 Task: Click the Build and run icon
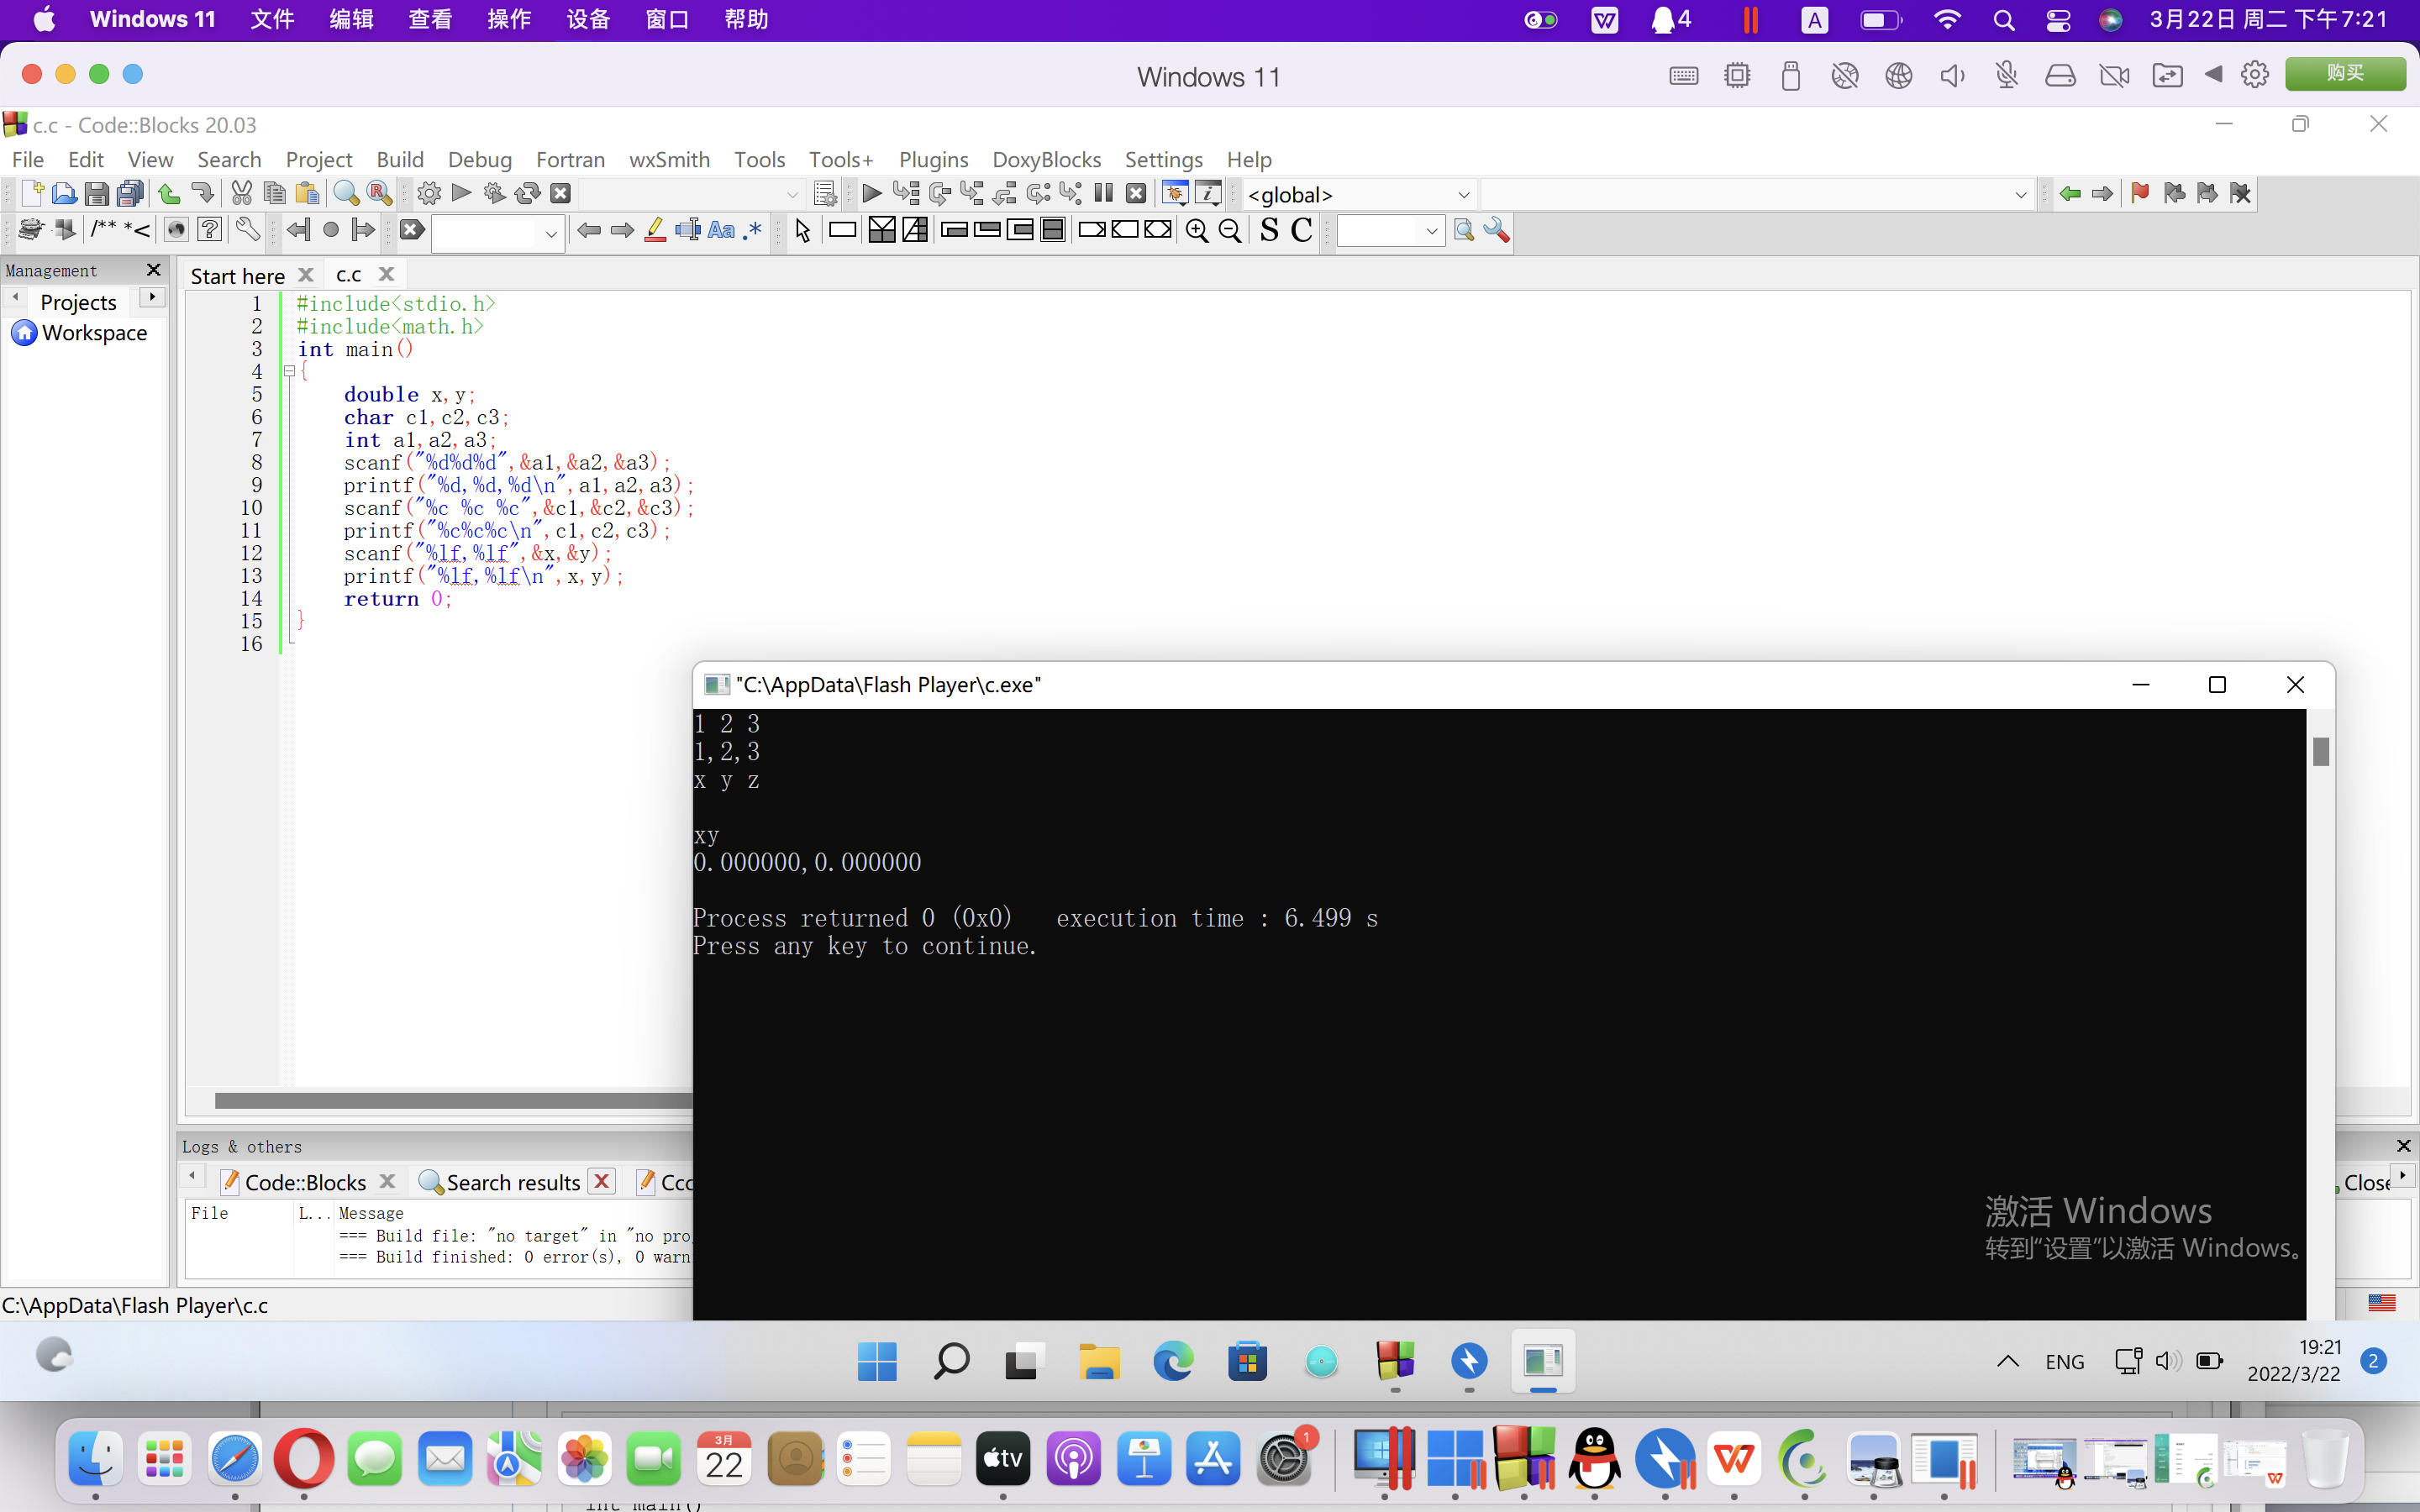494,194
